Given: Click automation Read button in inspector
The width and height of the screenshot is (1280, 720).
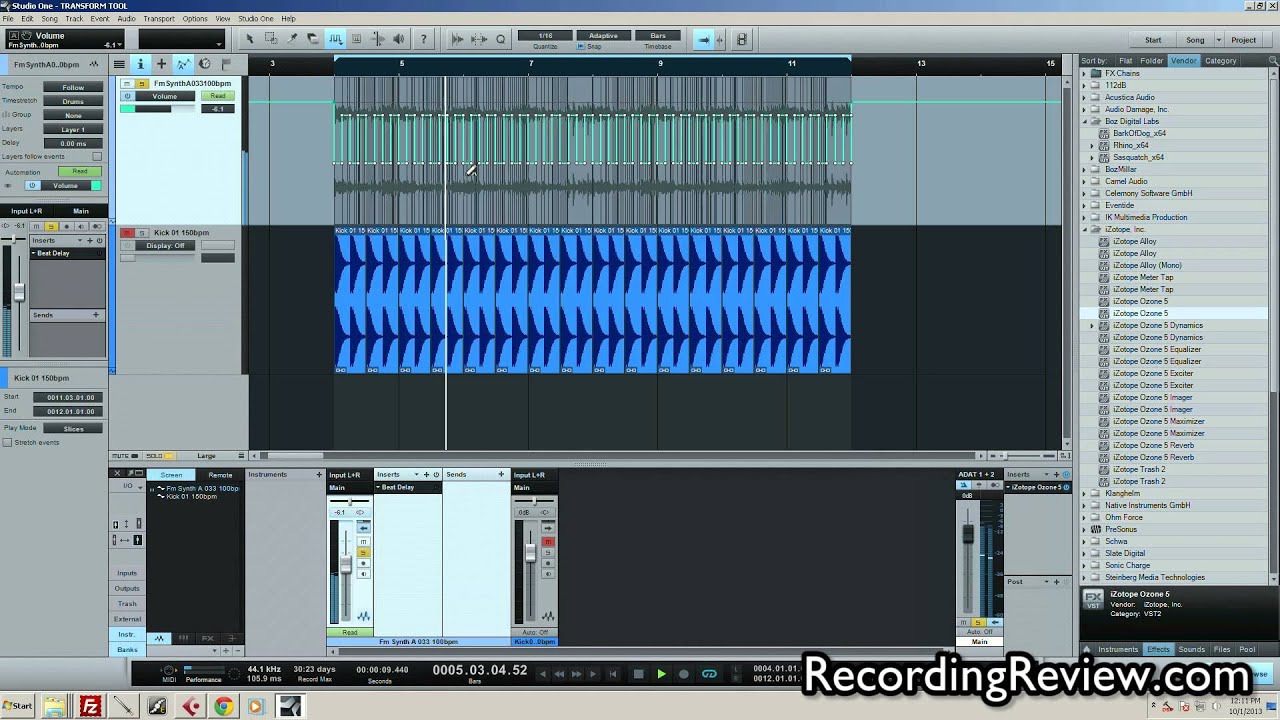Looking at the screenshot, I should point(80,171).
